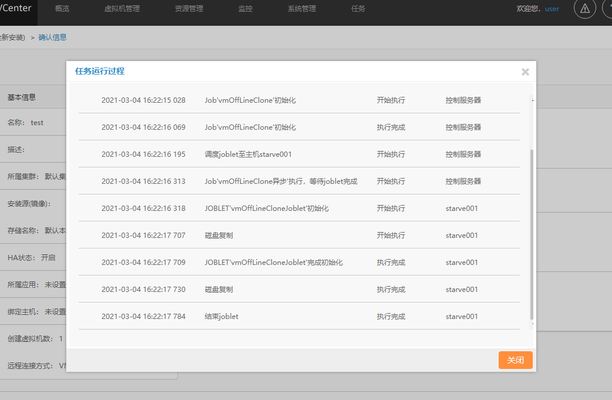
Task: Click the vCenter logo
Action: pyautogui.click(x=16, y=8)
